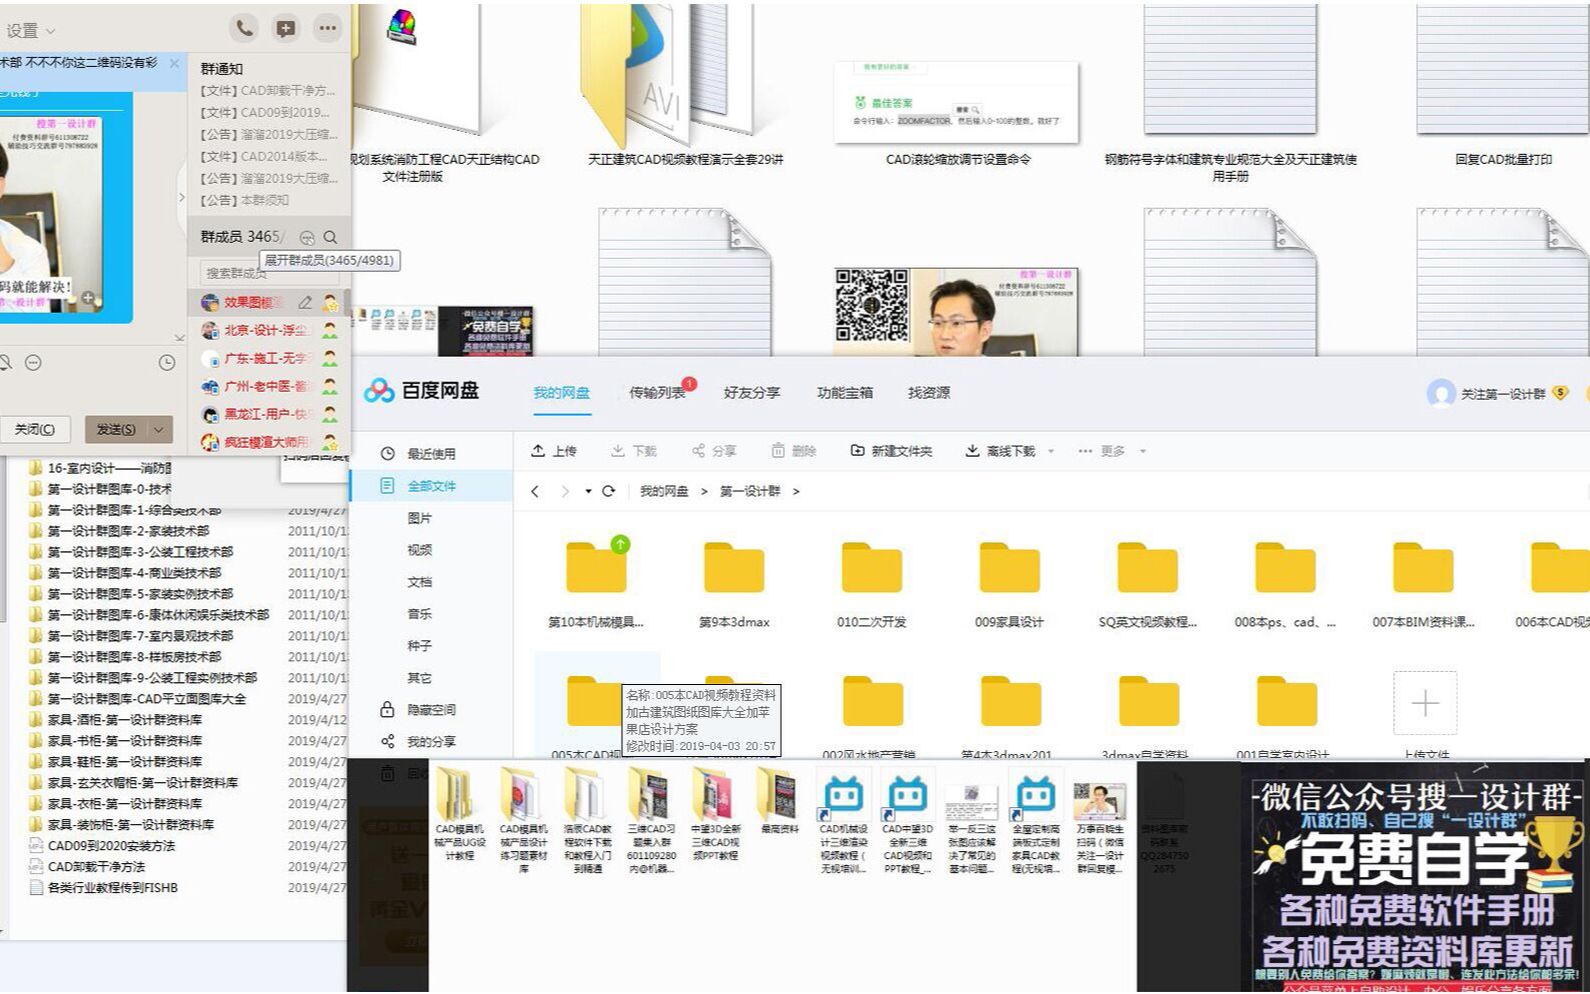
Task: Select 图片 category in sidebar
Action: tap(419, 518)
